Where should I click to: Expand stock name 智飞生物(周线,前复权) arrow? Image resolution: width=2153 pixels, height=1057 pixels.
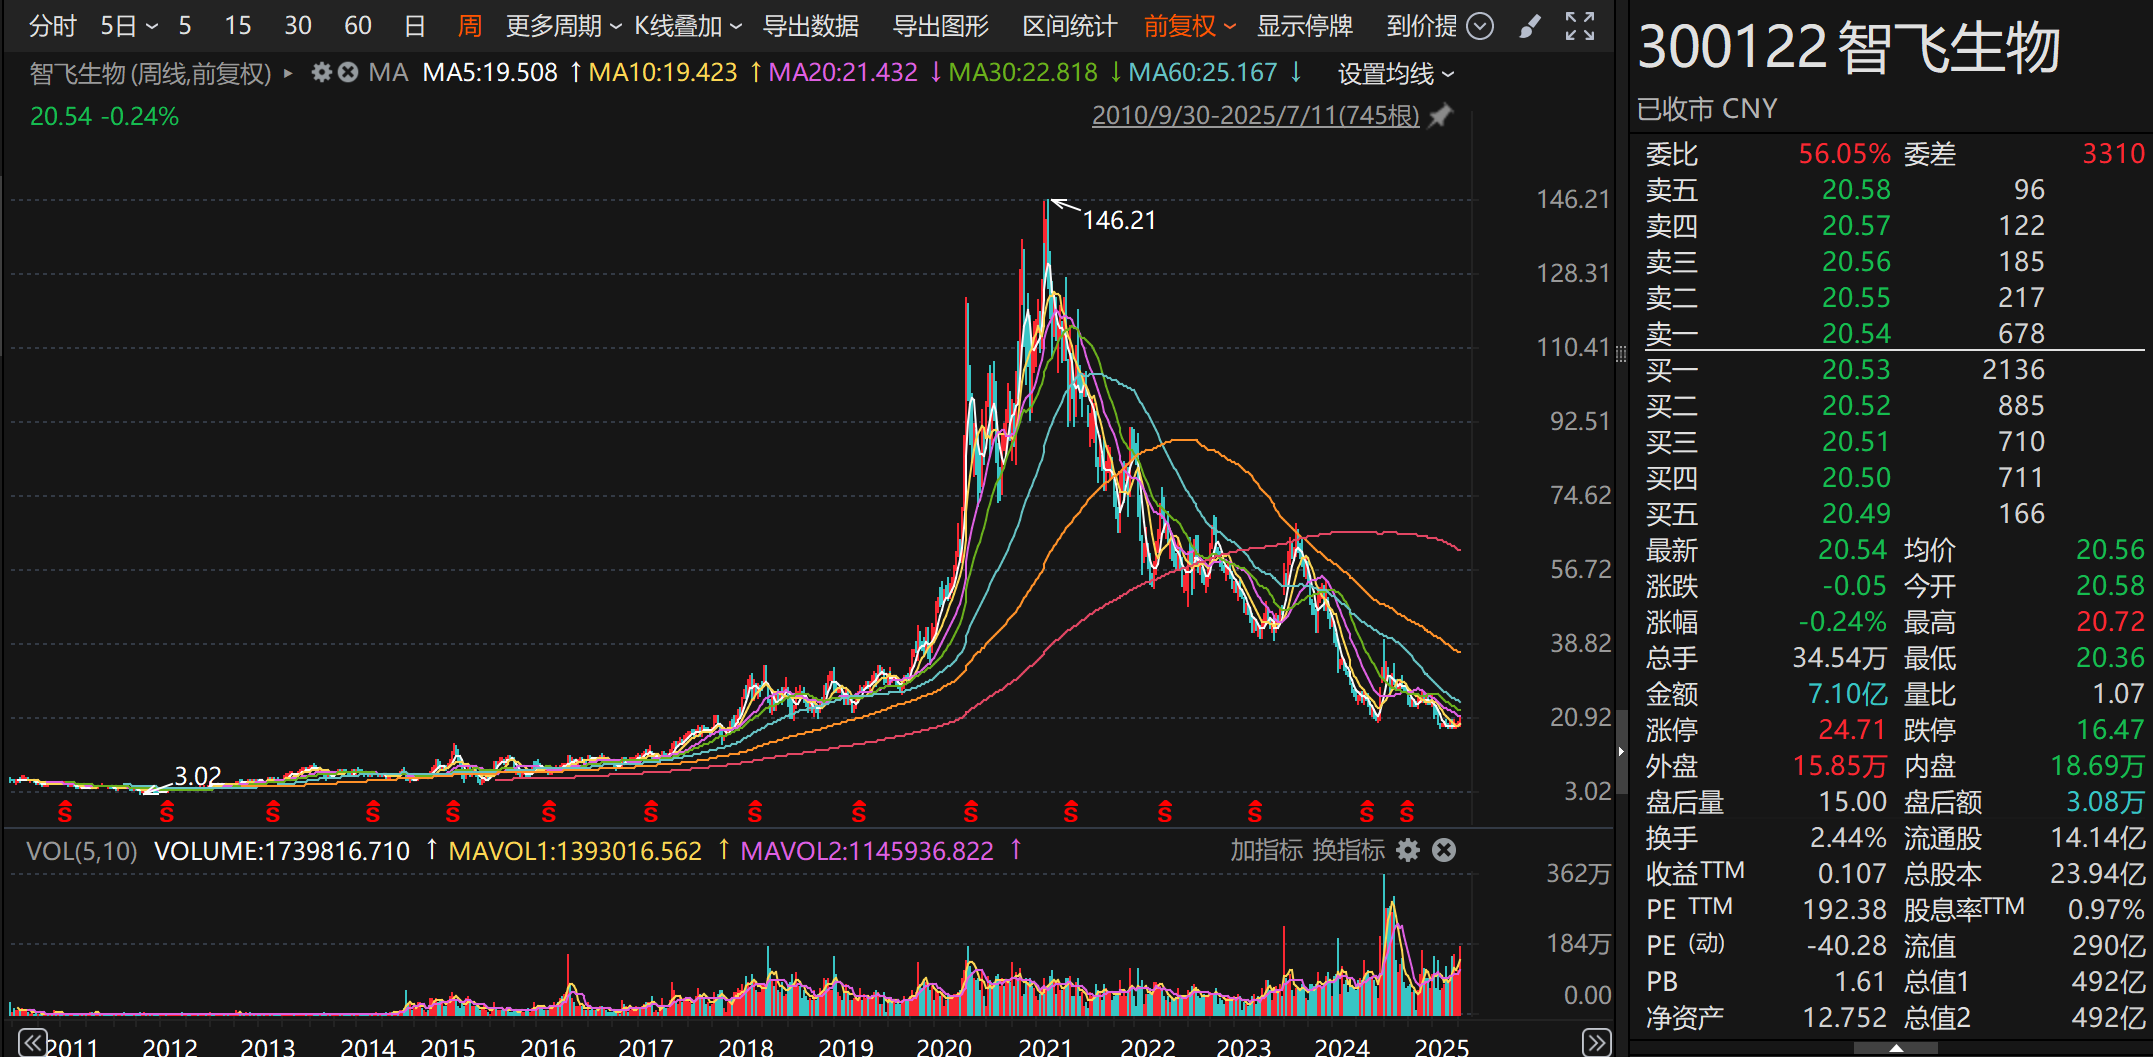coord(288,73)
